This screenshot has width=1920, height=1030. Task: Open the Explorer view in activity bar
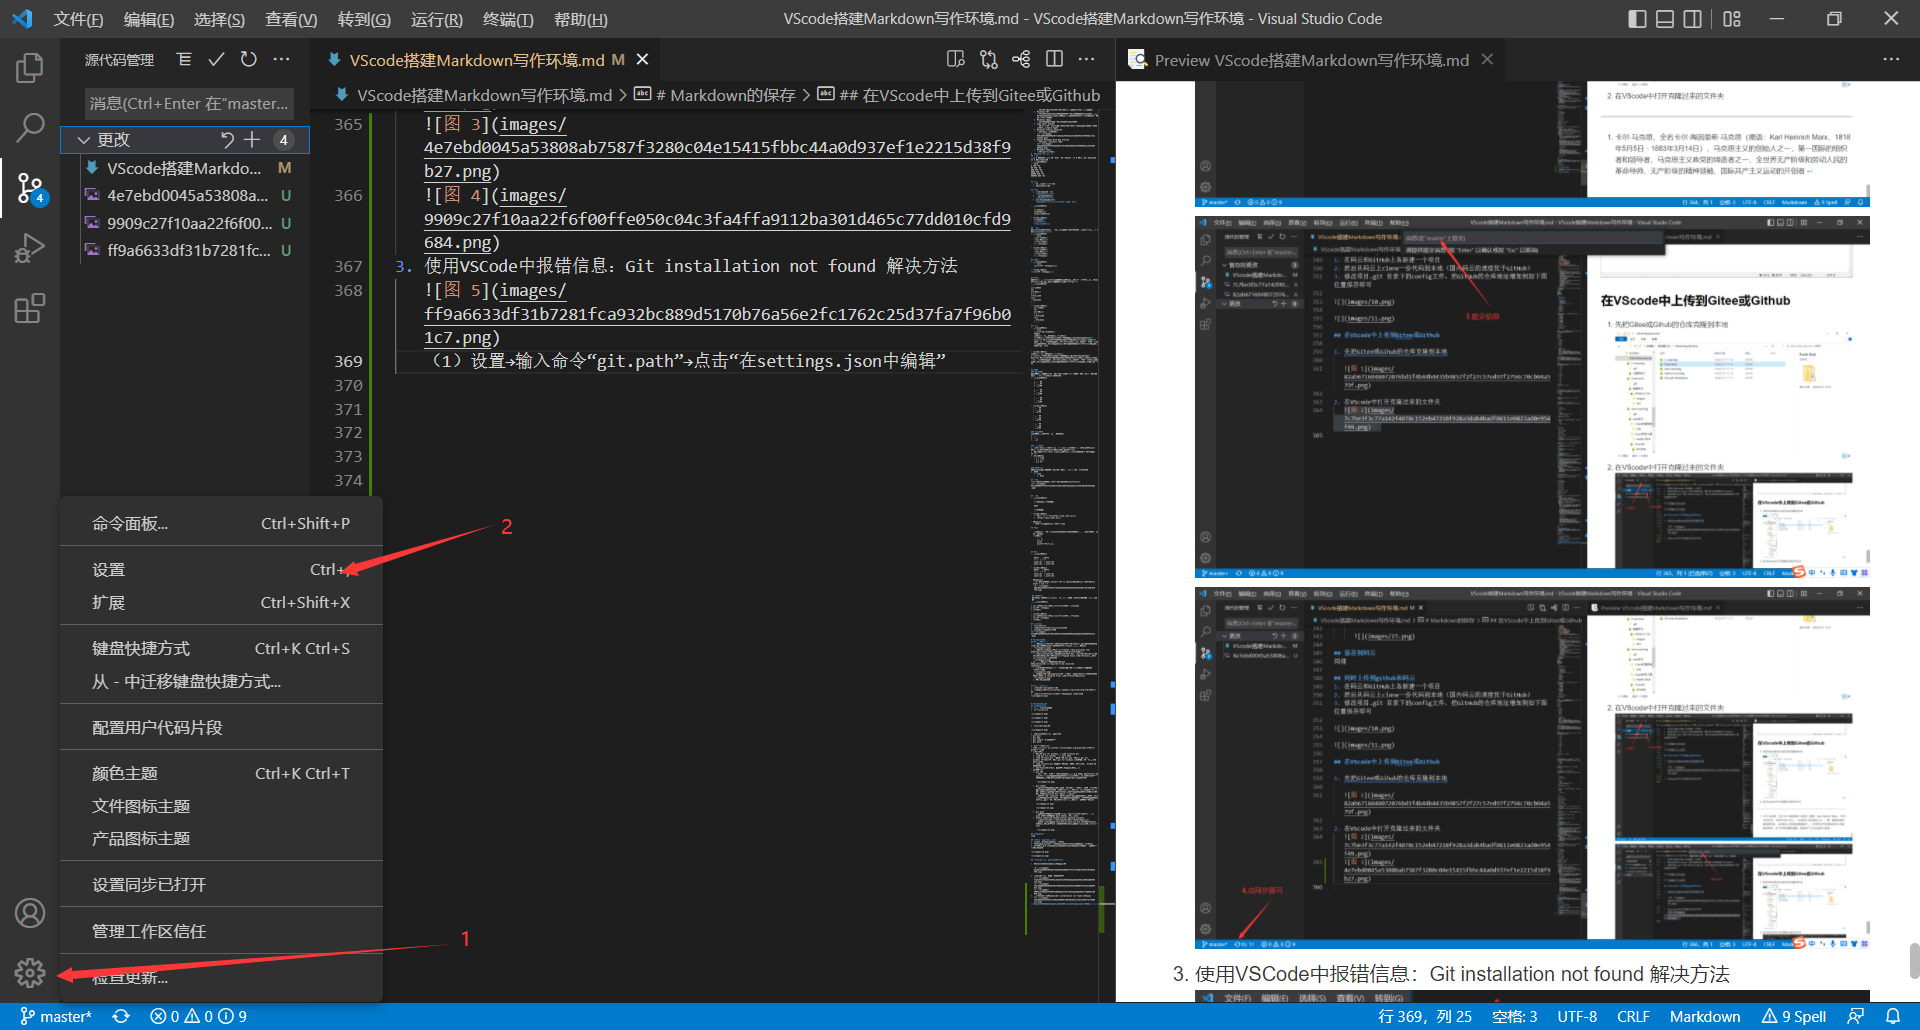click(x=30, y=68)
